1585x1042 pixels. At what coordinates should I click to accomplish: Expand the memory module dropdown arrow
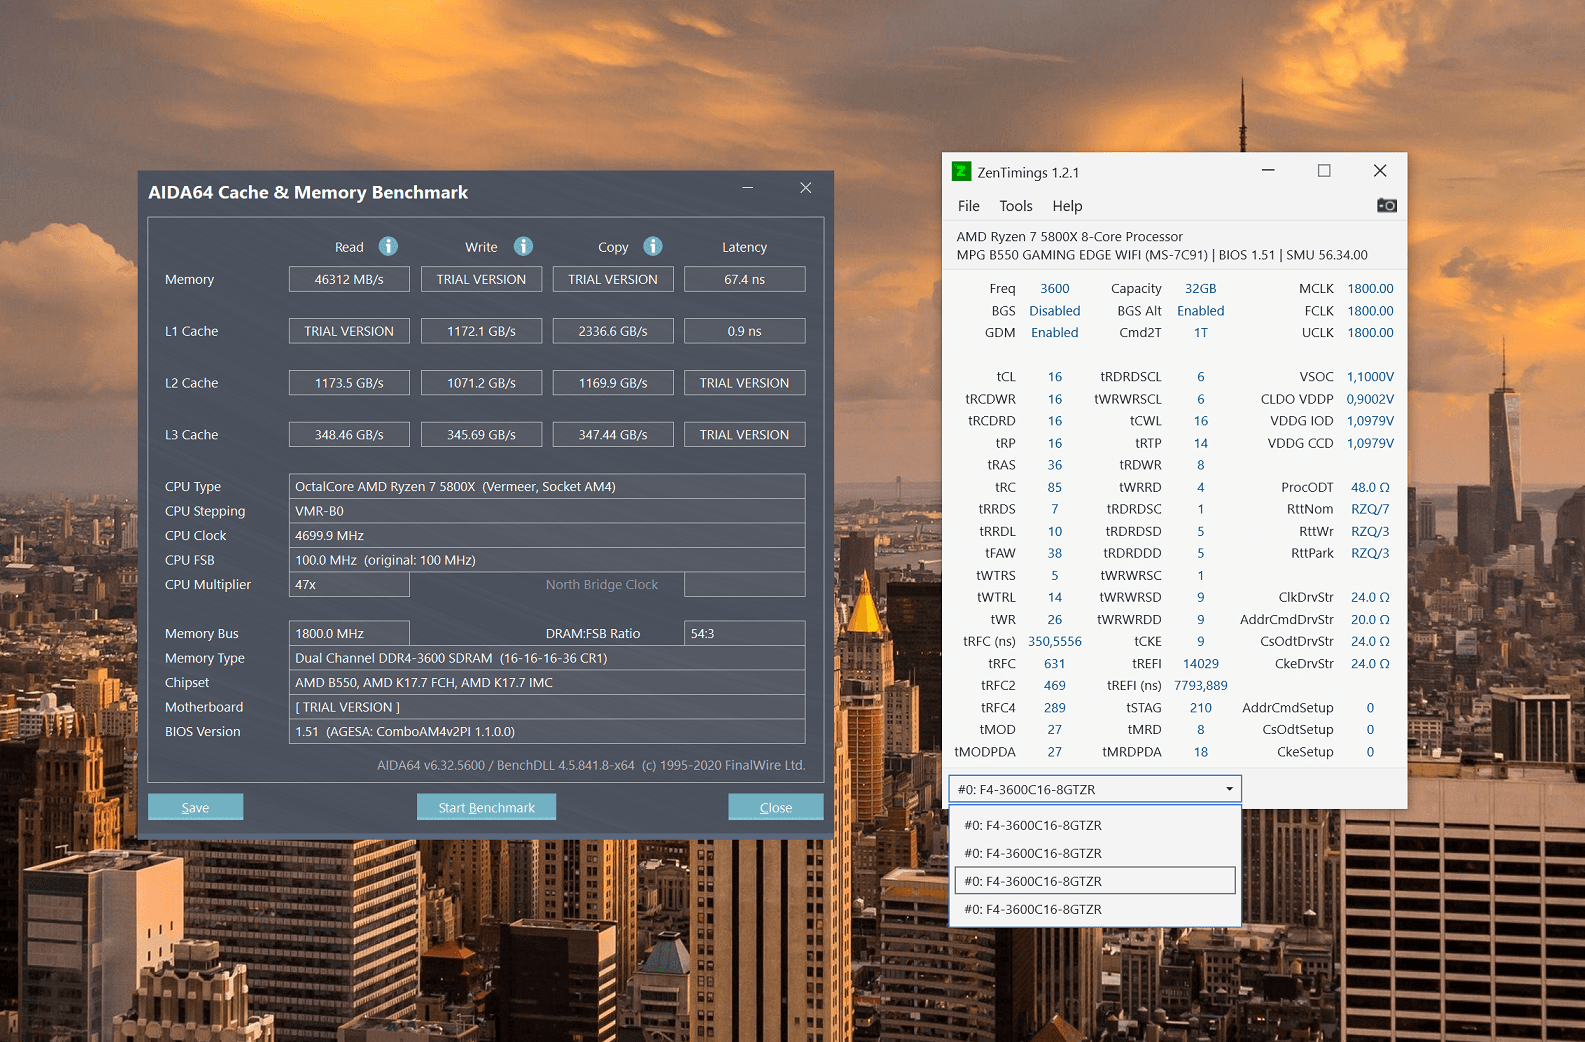[x=1229, y=789]
